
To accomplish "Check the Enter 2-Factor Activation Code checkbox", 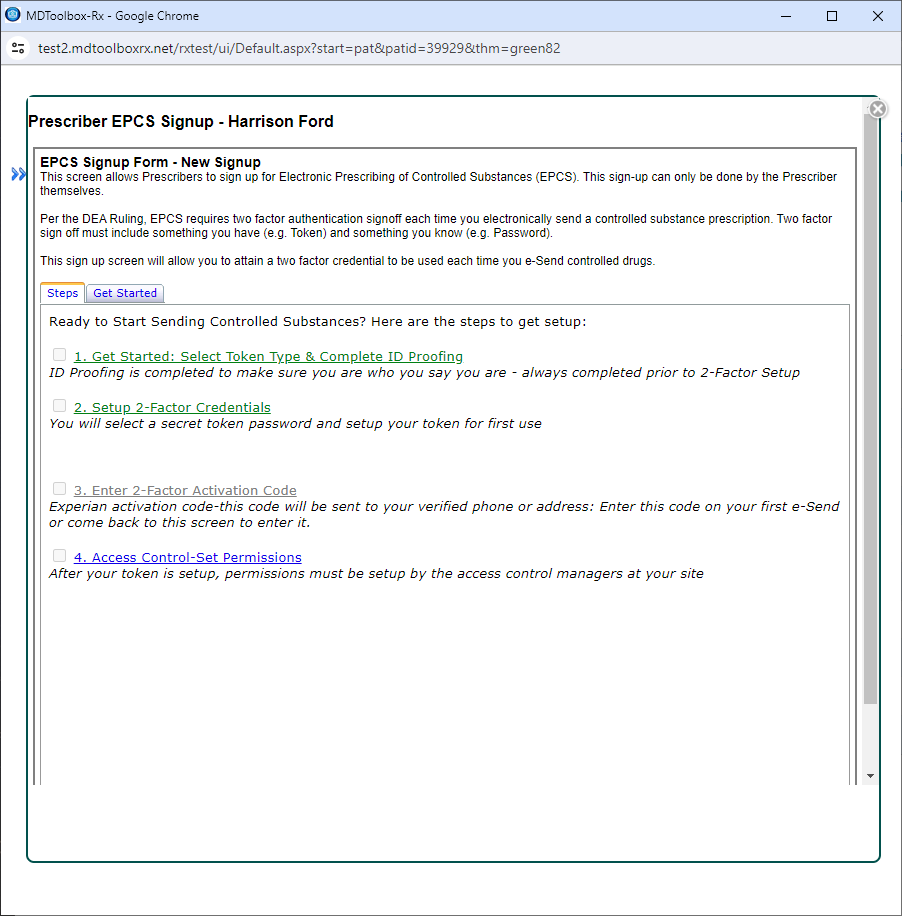I will point(60,488).
